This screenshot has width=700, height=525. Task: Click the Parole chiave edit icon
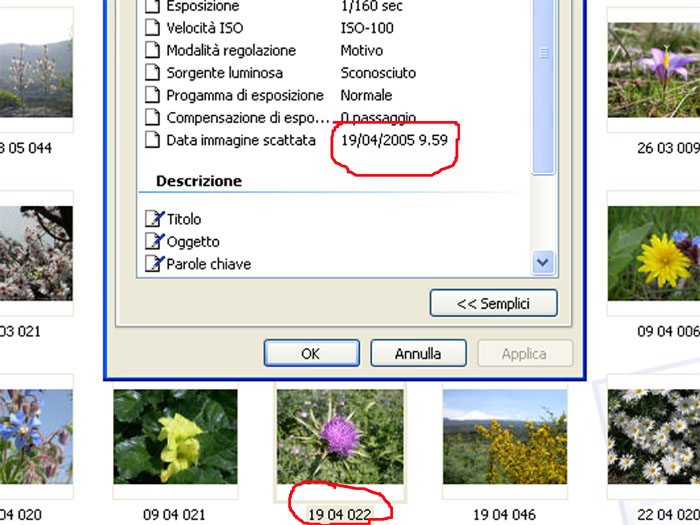point(154,264)
